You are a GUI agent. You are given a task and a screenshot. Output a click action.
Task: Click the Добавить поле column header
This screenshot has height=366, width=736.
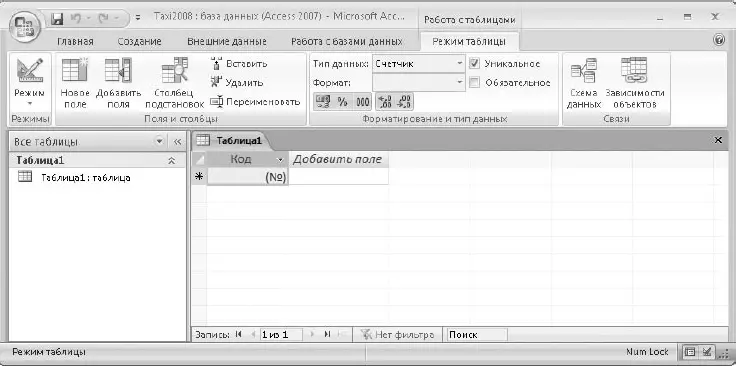pyautogui.click(x=338, y=160)
